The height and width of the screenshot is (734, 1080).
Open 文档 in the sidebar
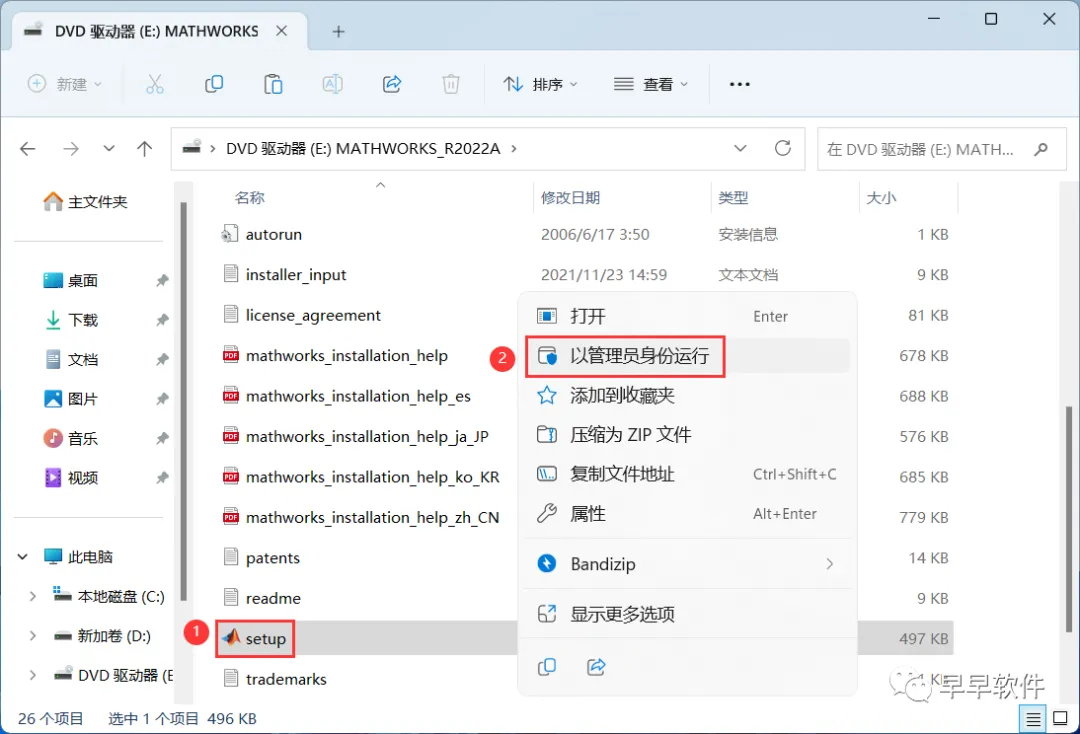point(72,359)
